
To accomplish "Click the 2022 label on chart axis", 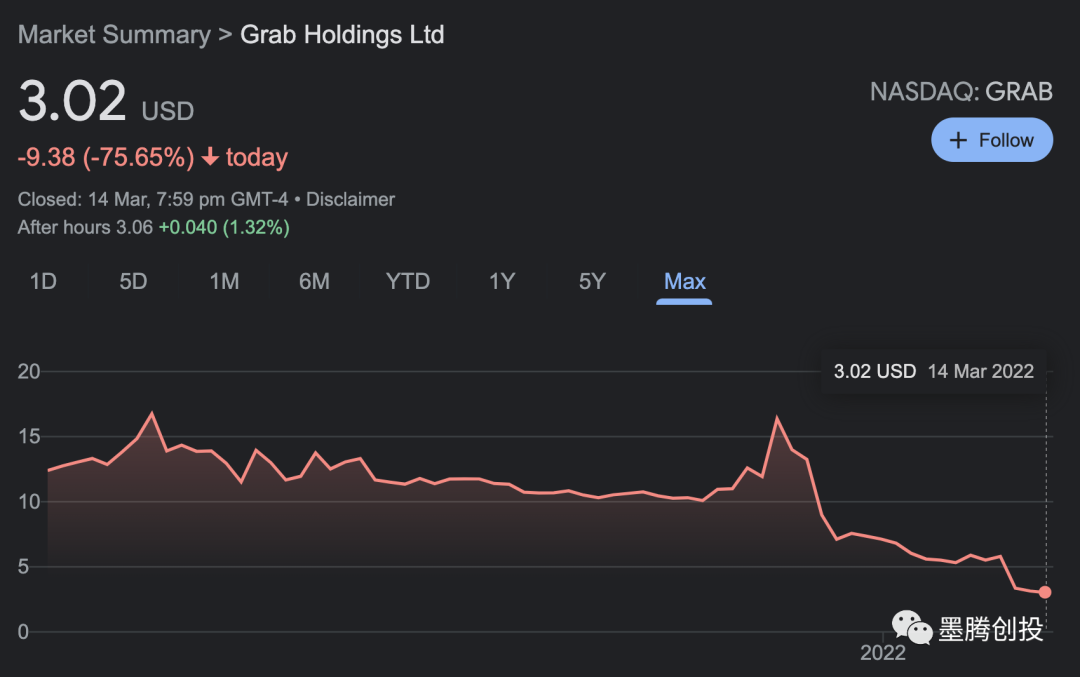I will point(883,653).
